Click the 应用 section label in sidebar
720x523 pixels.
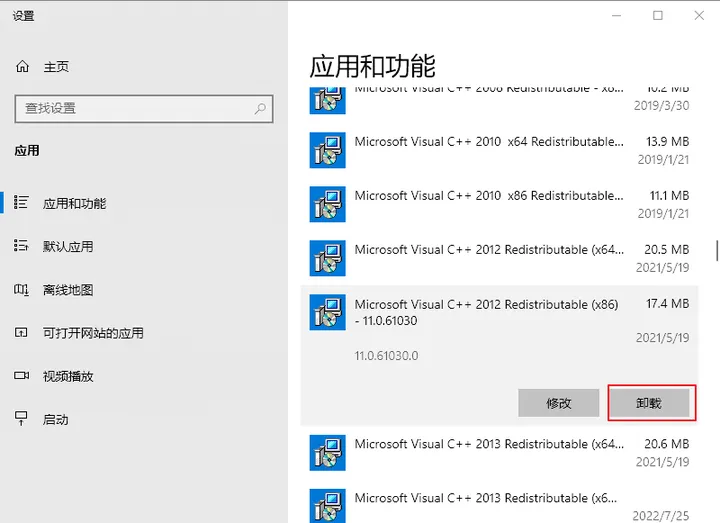[27, 151]
